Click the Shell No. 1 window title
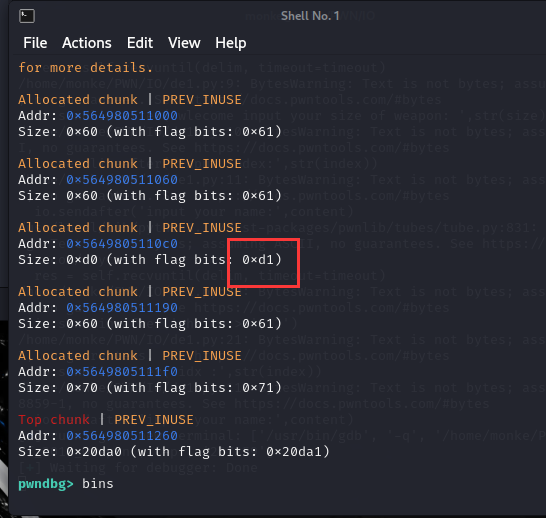The image size is (546, 518). [310, 16]
